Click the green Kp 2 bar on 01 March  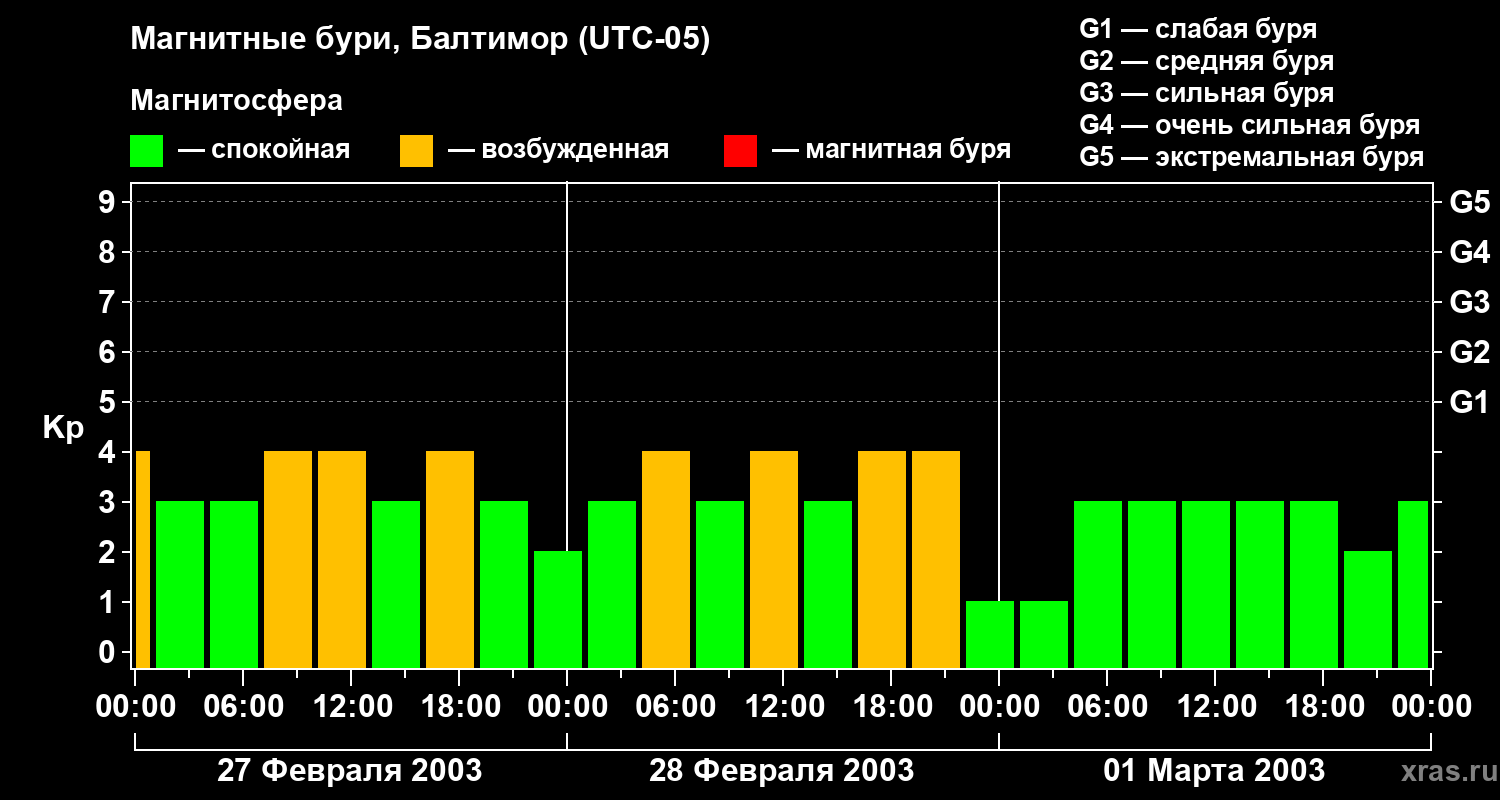[1368, 609]
